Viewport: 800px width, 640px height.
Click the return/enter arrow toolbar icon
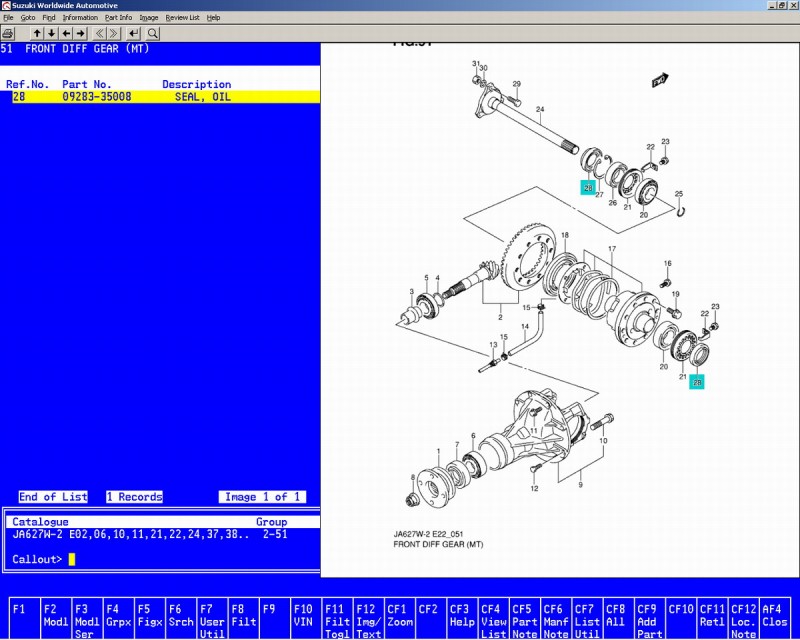tap(134, 34)
